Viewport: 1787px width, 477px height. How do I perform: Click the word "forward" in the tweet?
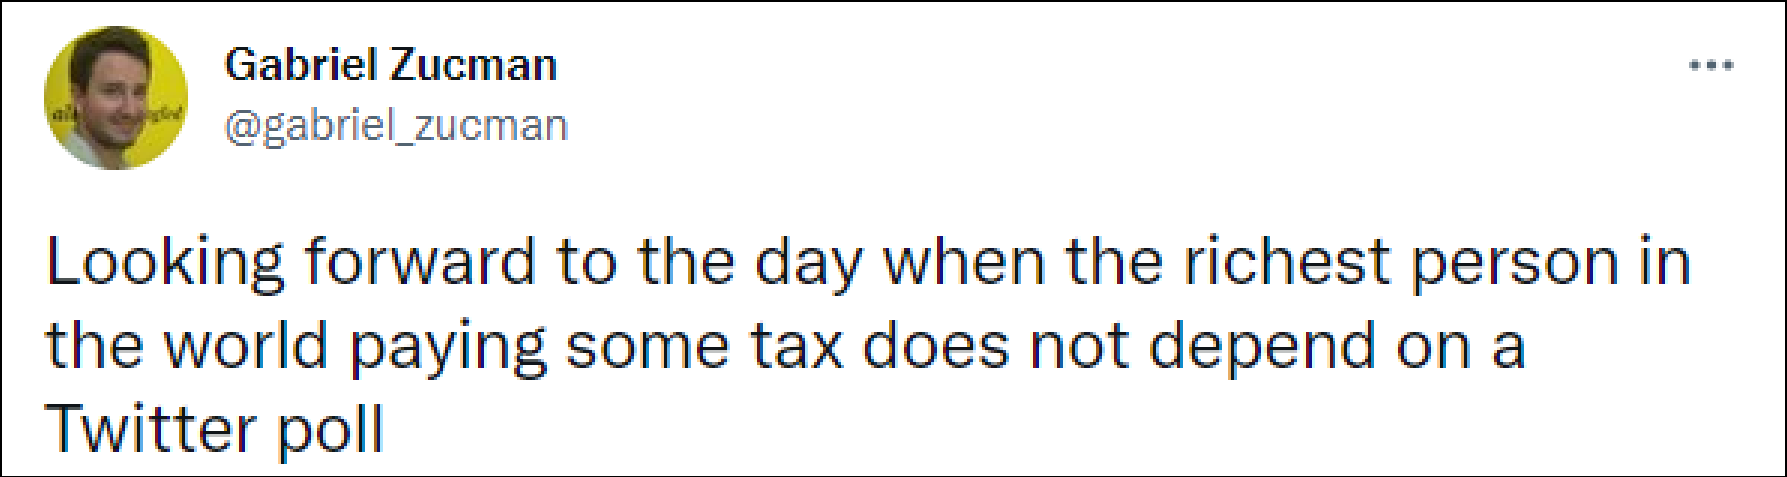tap(420, 264)
